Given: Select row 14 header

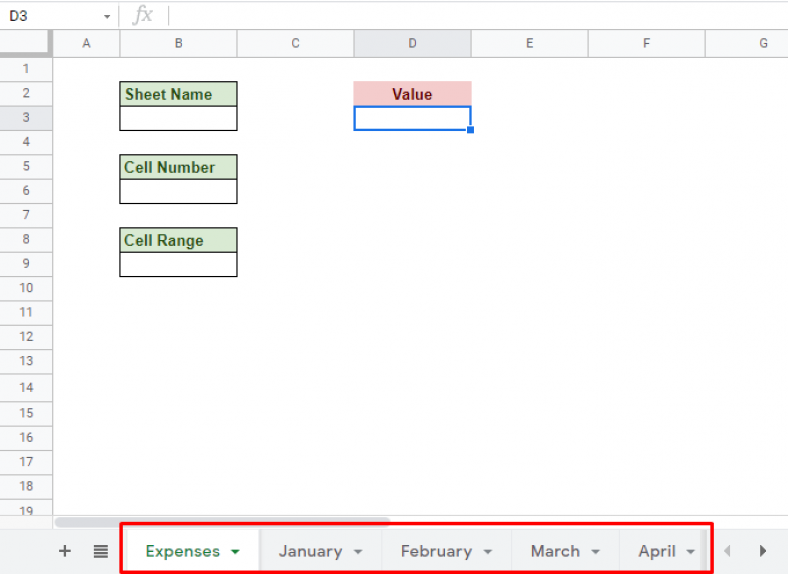Looking at the screenshot, I should click(26, 388).
